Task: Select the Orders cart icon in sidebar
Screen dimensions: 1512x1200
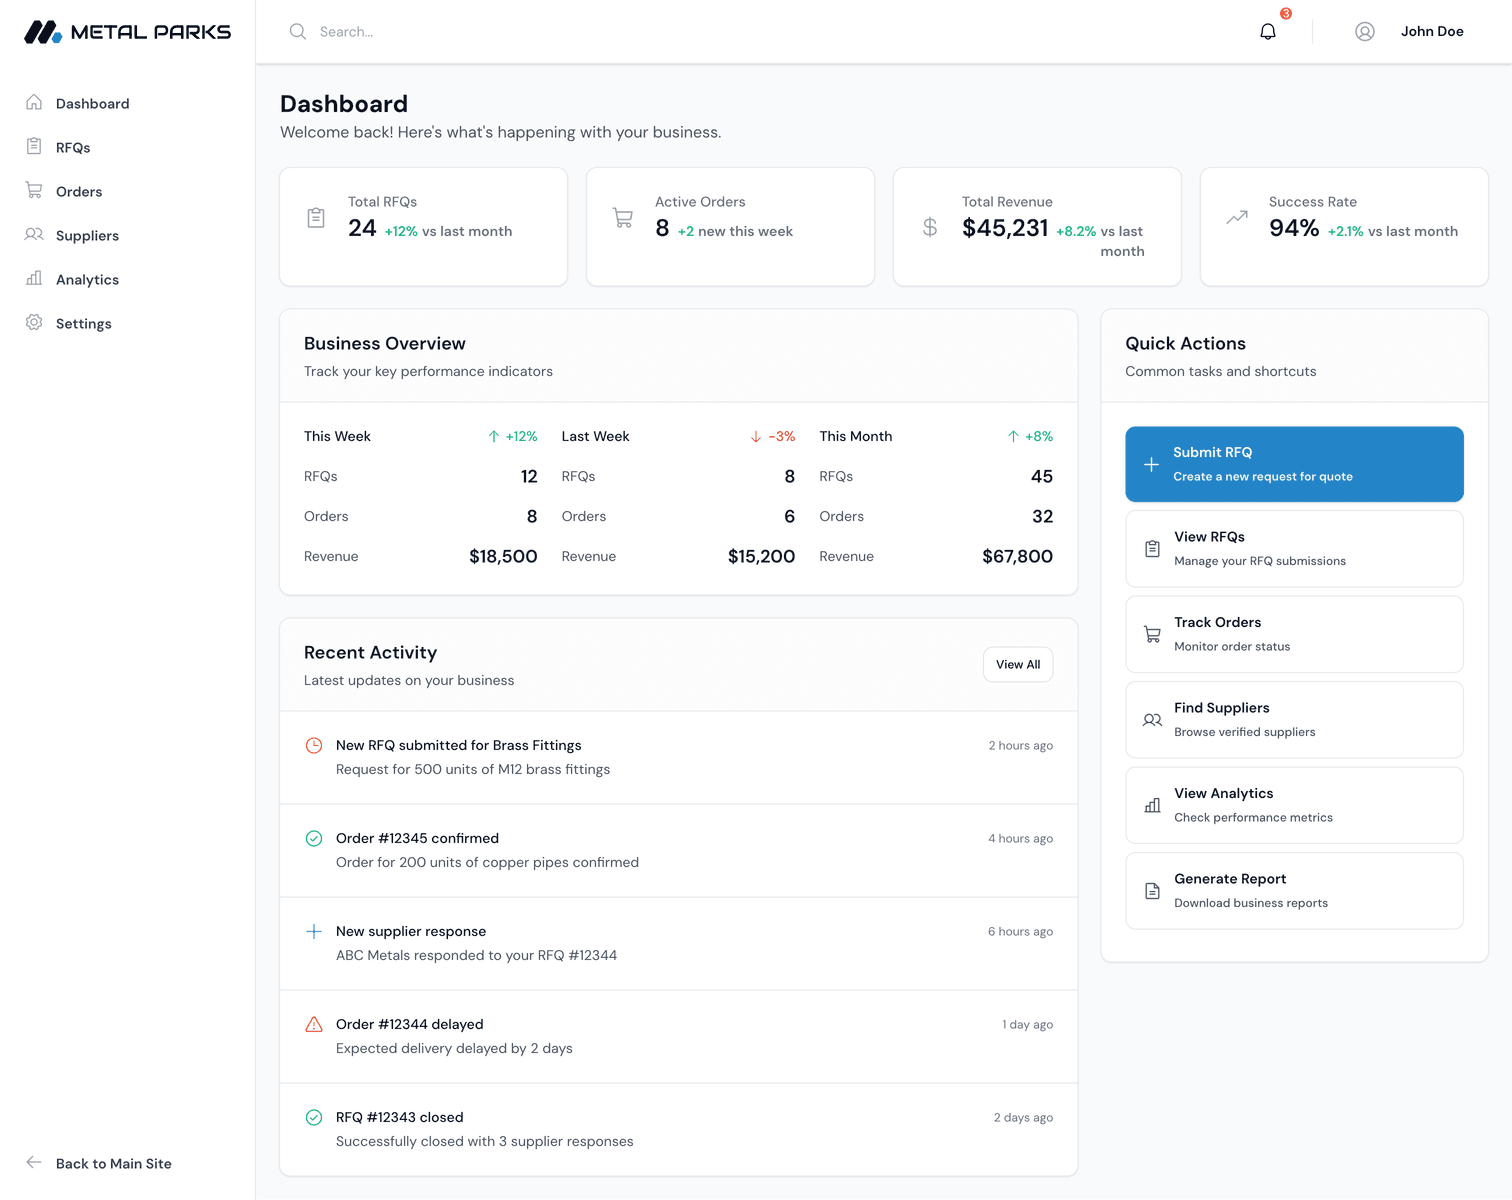Action: [33, 191]
